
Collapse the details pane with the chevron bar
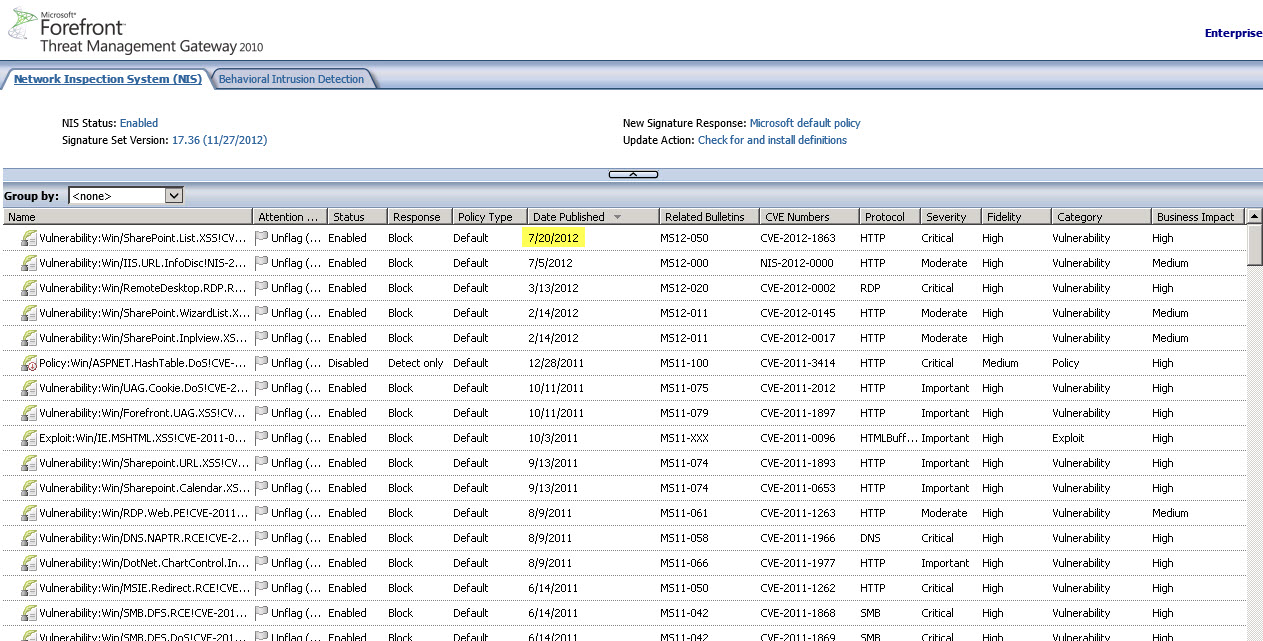coord(633,175)
